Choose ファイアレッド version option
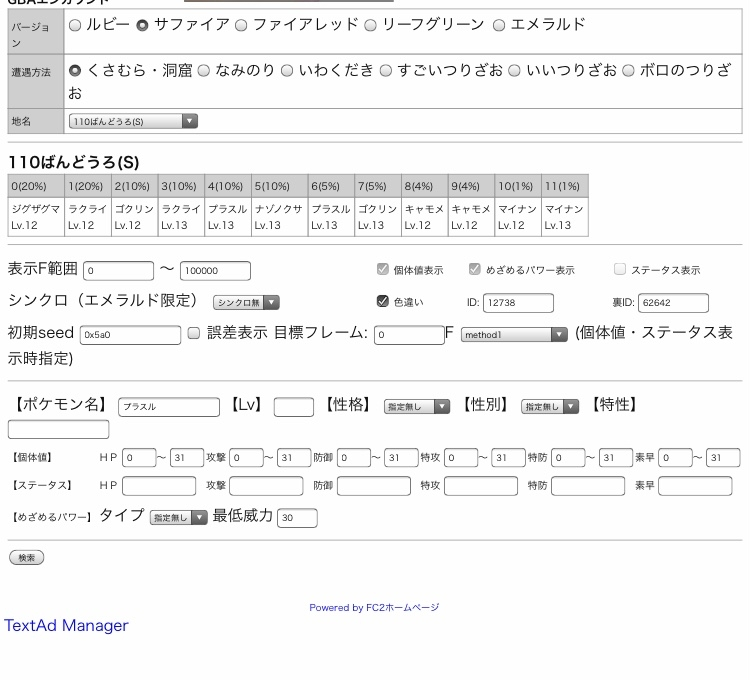The image size is (750, 680). tap(241, 25)
